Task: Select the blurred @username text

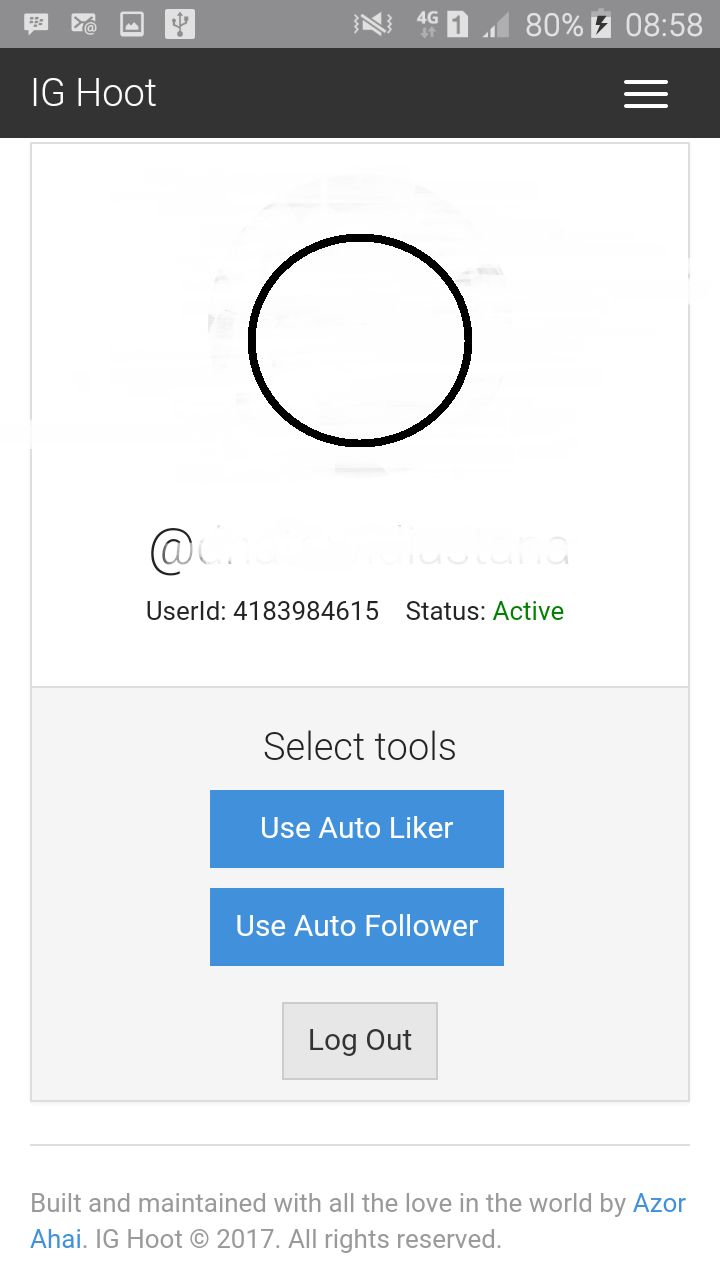Action: [x=360, y=548]
